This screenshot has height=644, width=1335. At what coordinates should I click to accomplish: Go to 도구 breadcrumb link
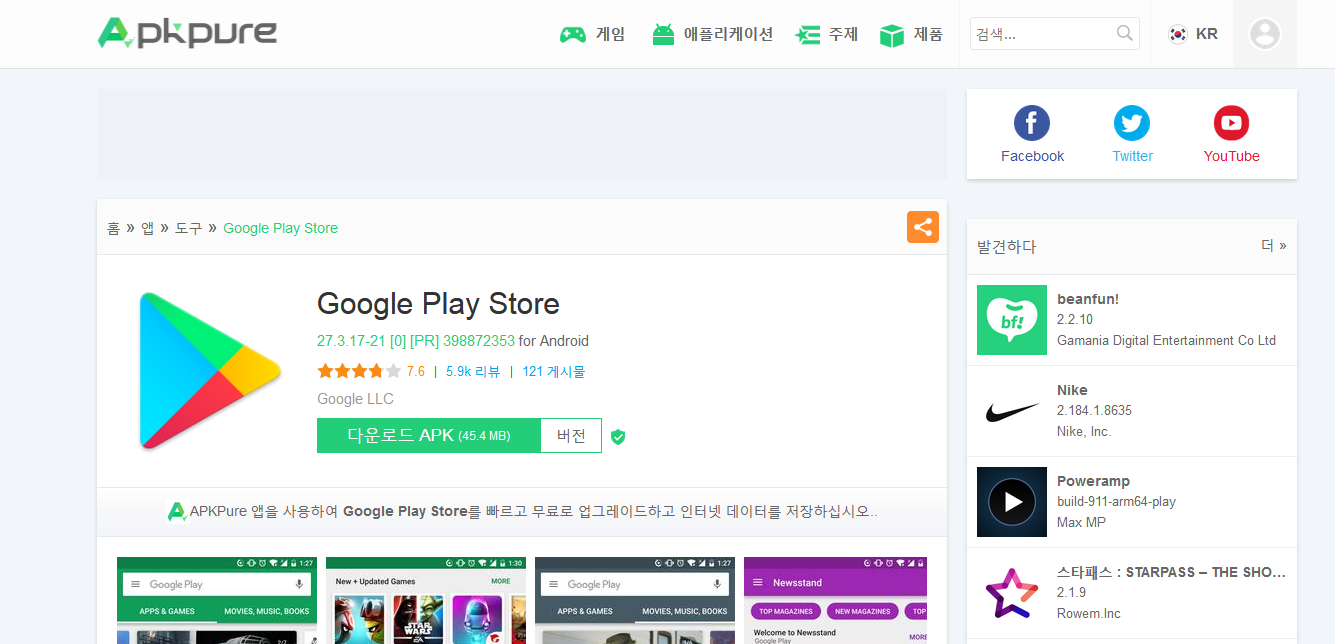(188, 228)
